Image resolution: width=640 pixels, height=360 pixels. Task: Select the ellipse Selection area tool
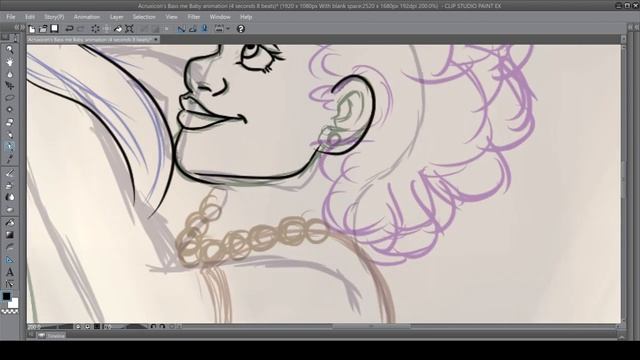(10, 98)
